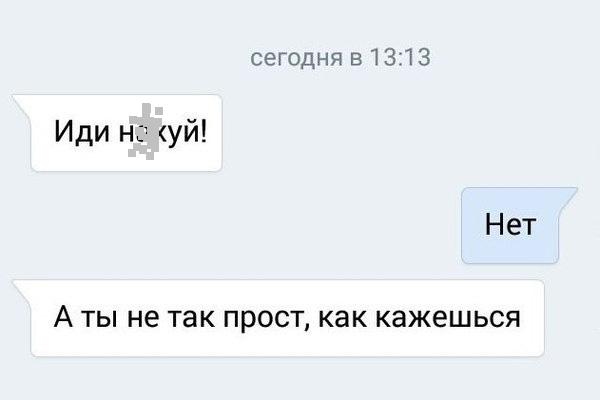The height and width of the screenshot is (400, 600).
Task: Click the '13:13' time in the date header
Action: (x=399, y=58)
